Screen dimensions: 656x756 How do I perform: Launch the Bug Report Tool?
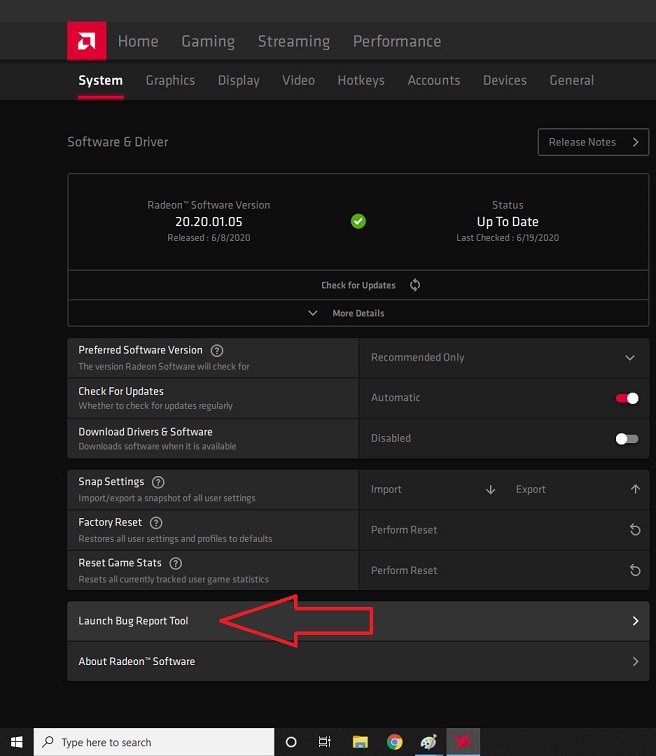click(x=358, y=621)
